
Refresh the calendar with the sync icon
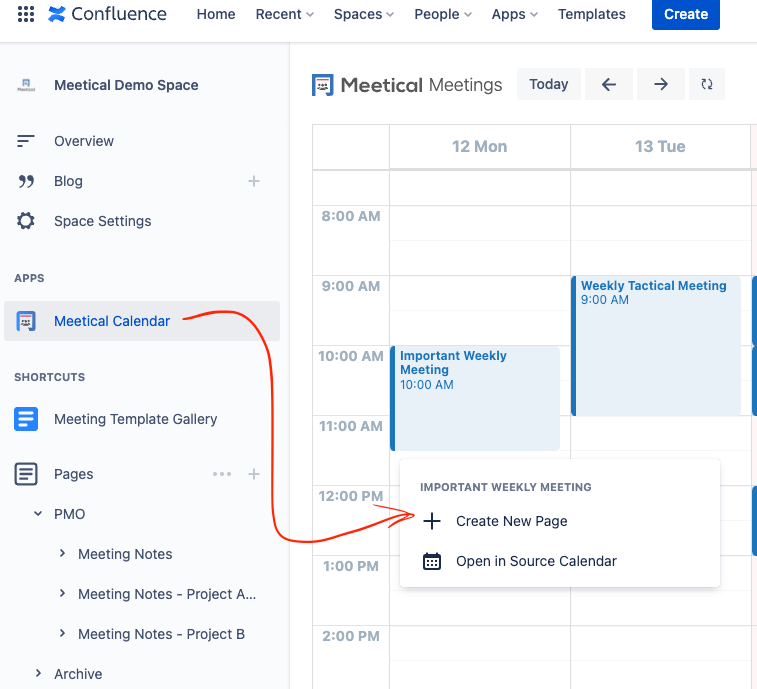(707, 84)
